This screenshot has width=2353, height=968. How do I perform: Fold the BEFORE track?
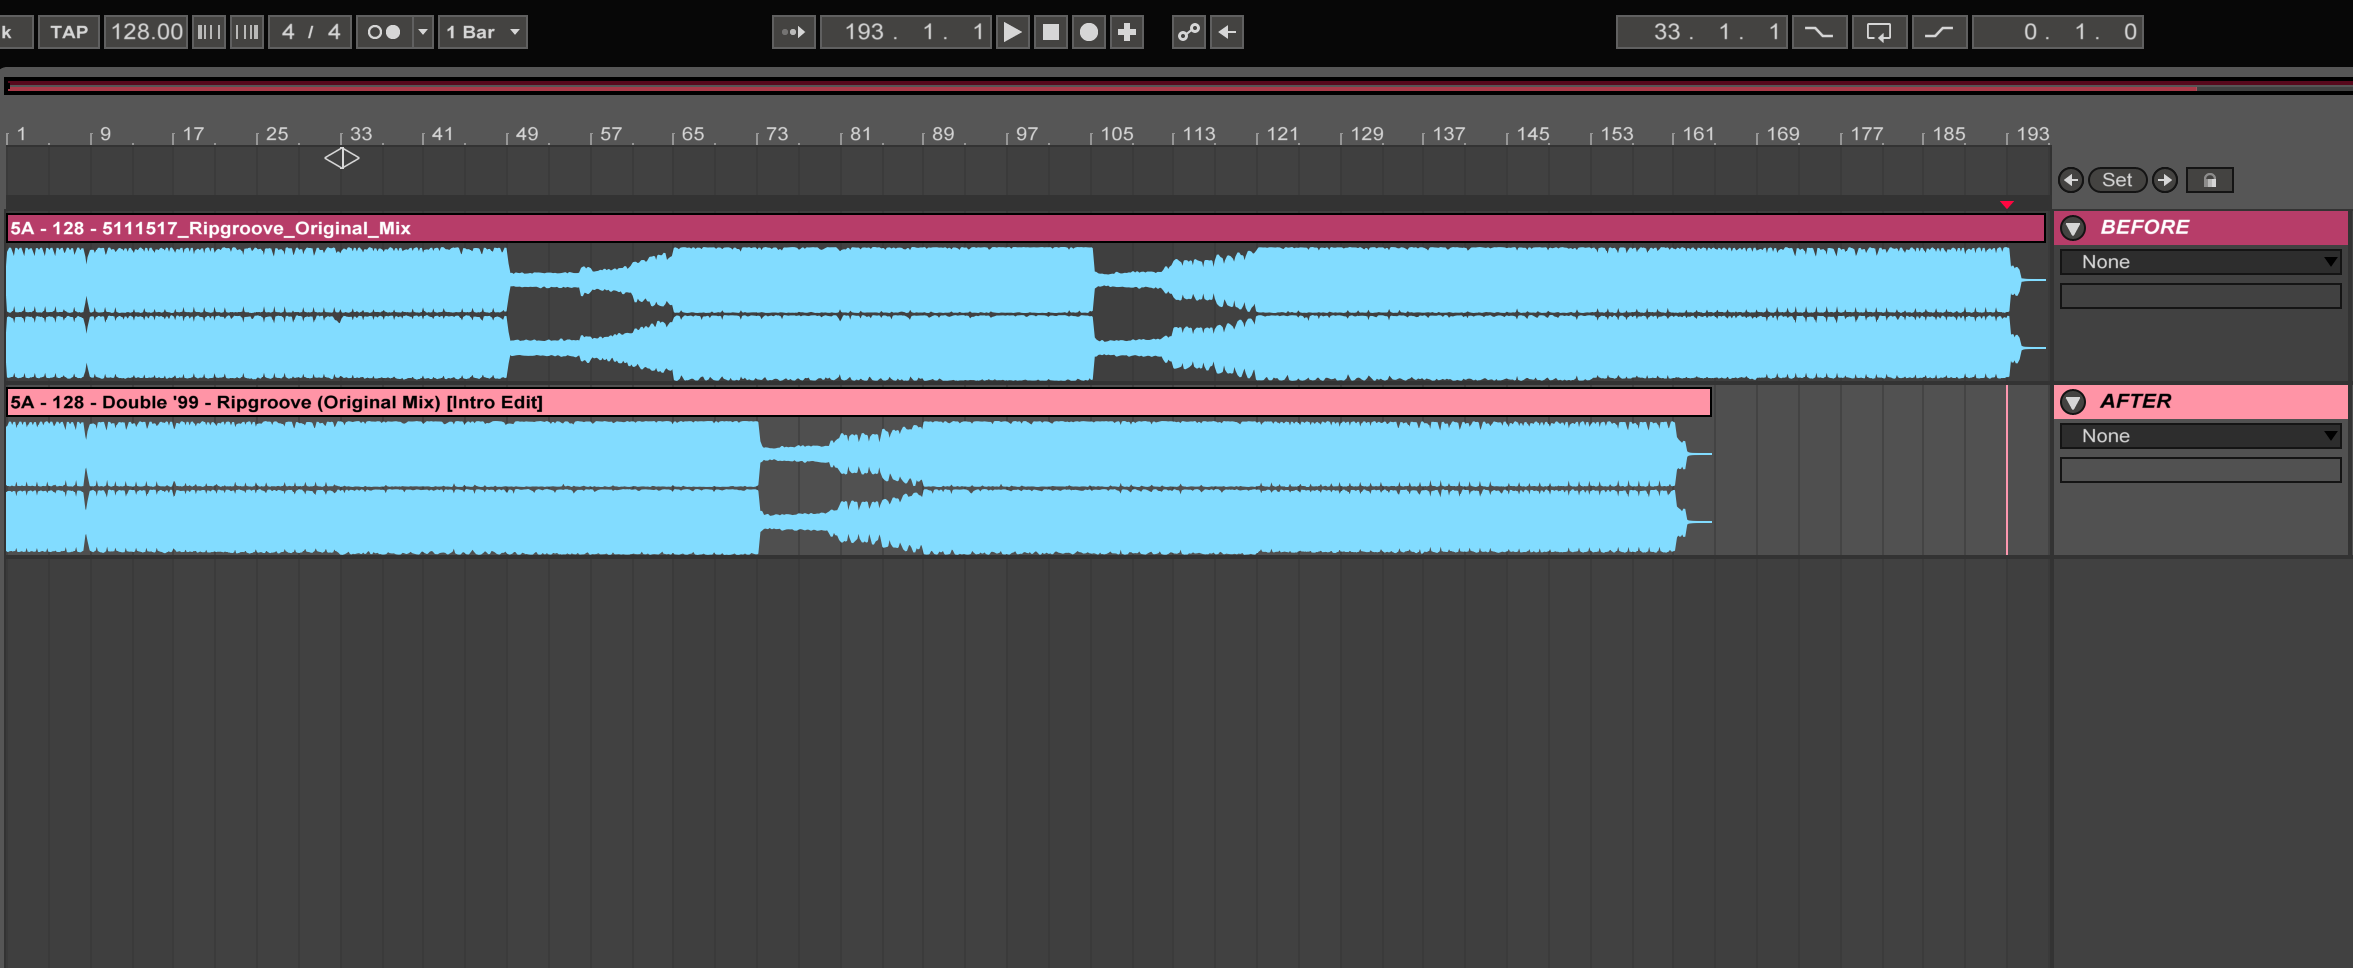[x=2073, y=228]
